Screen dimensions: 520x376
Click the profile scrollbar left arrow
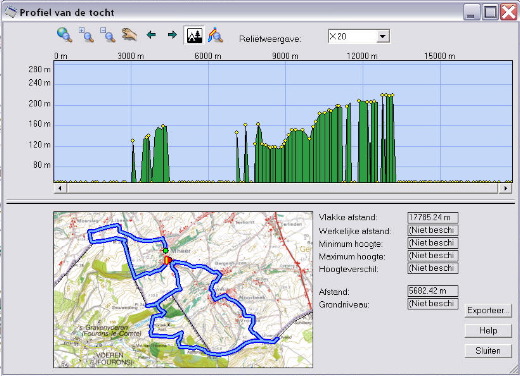click(60, 188)
